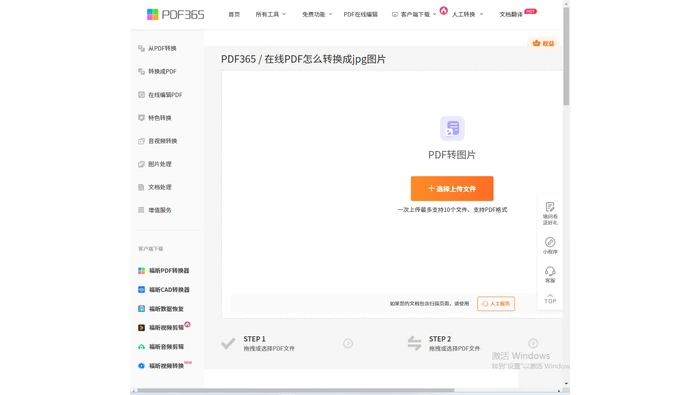Open the 首页 navigation item
This screenshot has width=700, height=395.
(x=234, y=14)
